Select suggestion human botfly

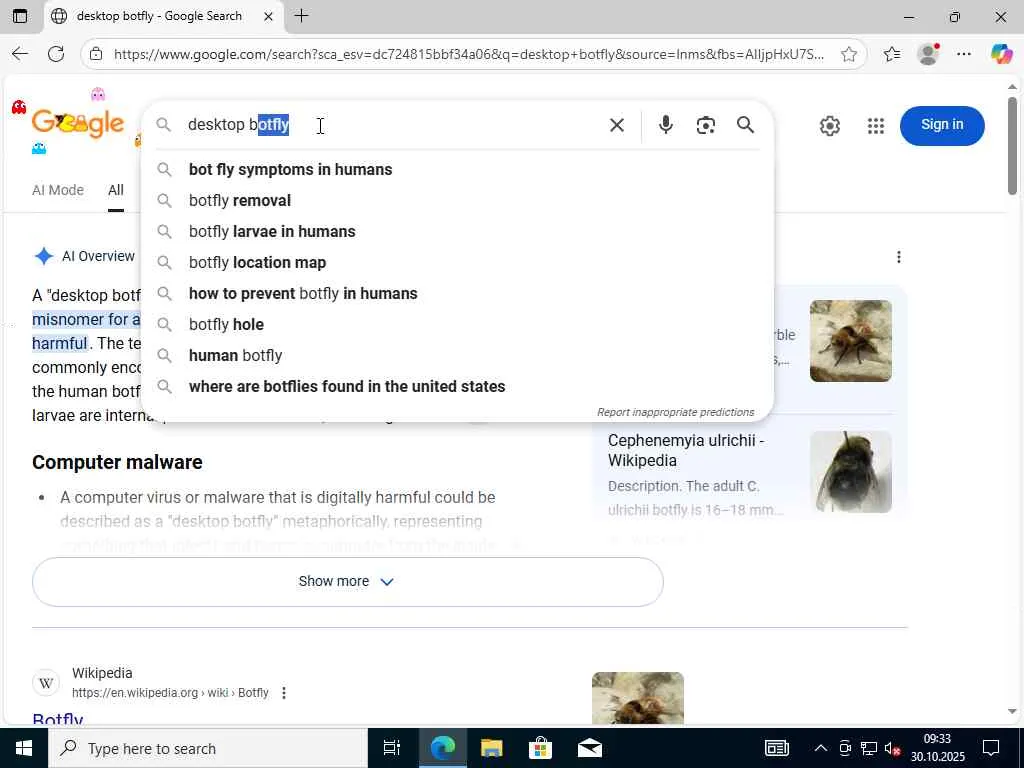pos(457,356)
